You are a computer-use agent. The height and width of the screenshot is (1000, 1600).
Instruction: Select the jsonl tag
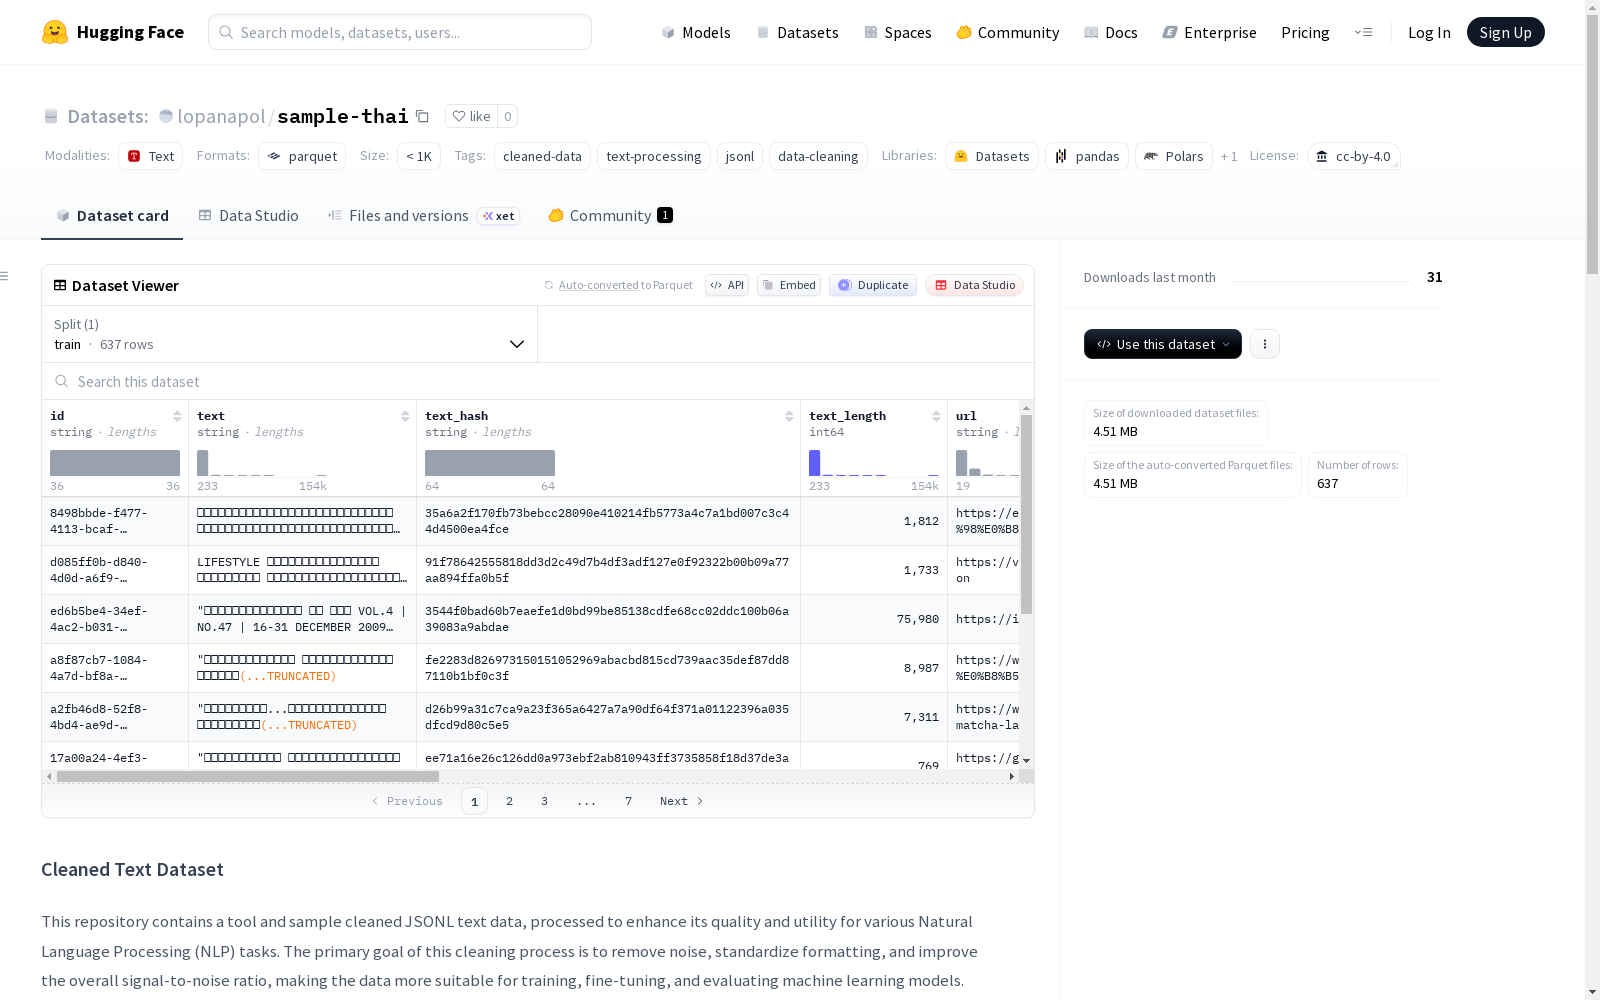740,156
